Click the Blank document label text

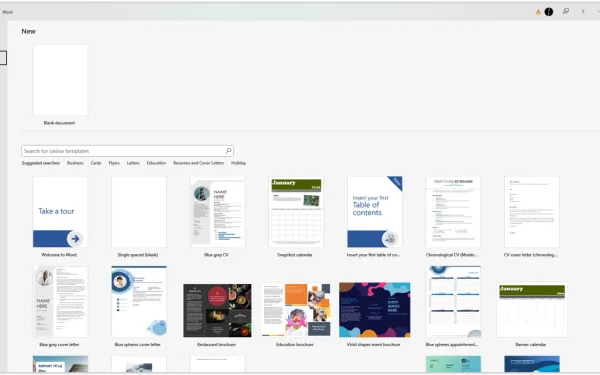coord(59,123)
